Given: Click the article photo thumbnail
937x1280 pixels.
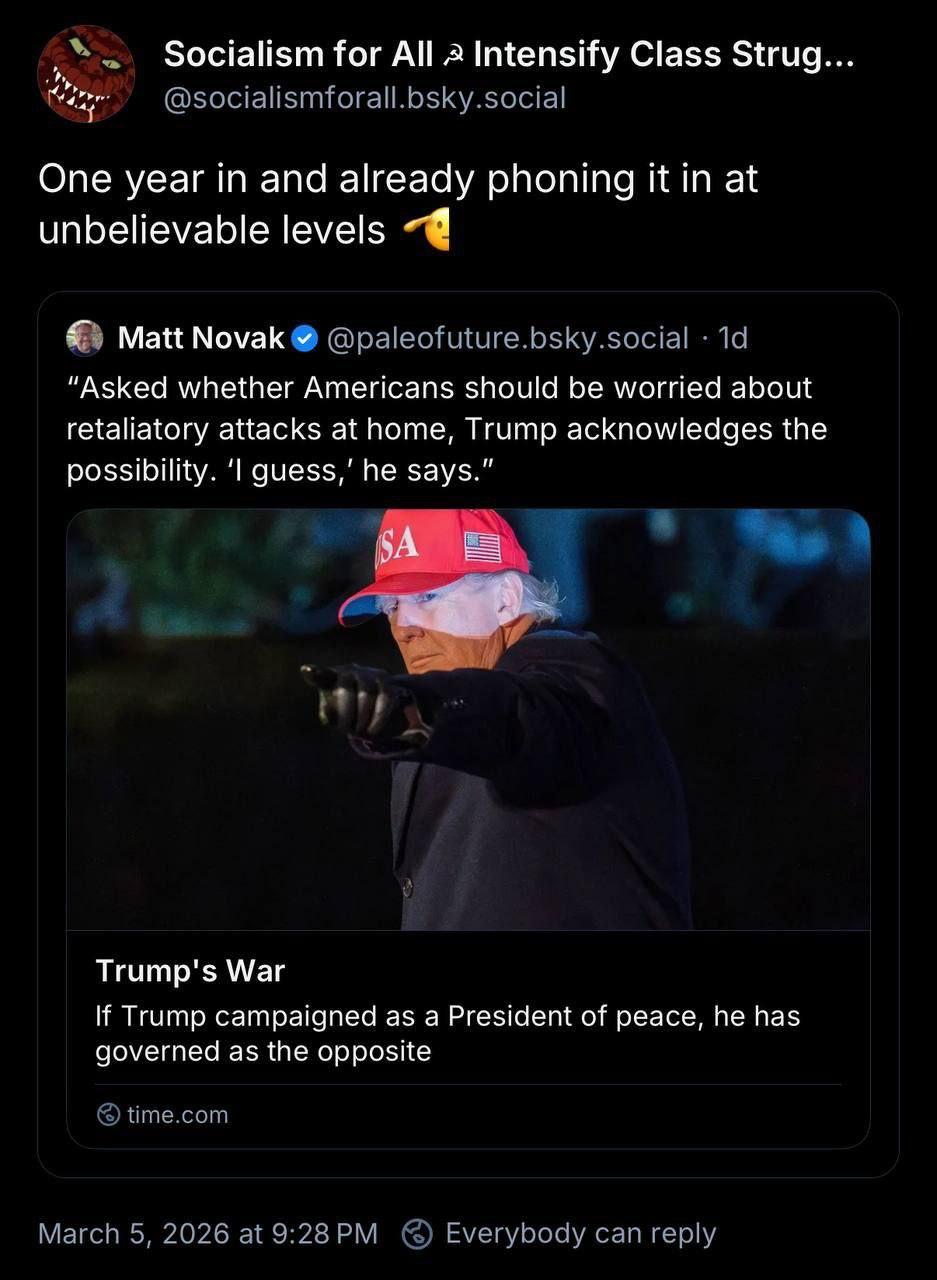Looking at the screenshot, I should 468,719.
